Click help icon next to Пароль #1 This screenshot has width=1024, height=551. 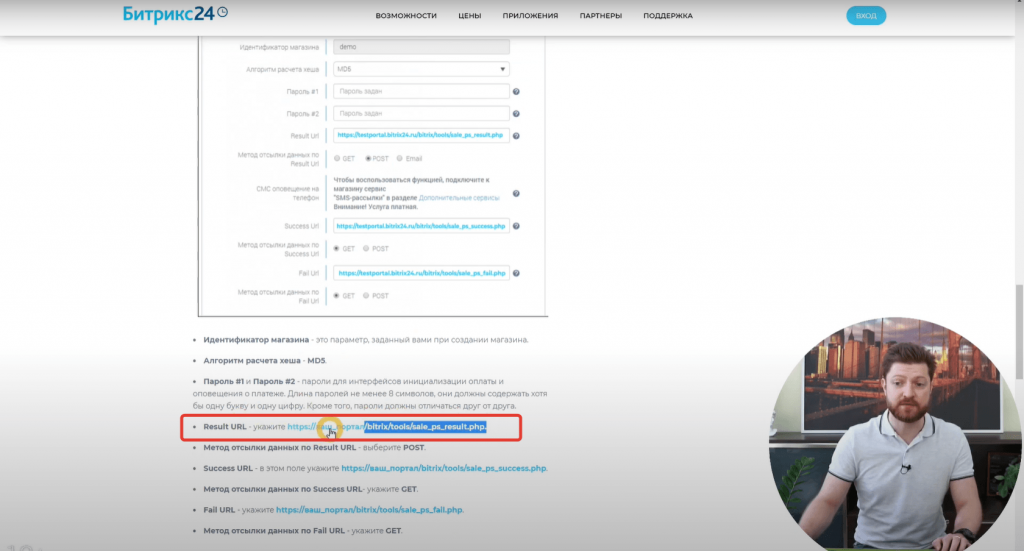[516, 92]
